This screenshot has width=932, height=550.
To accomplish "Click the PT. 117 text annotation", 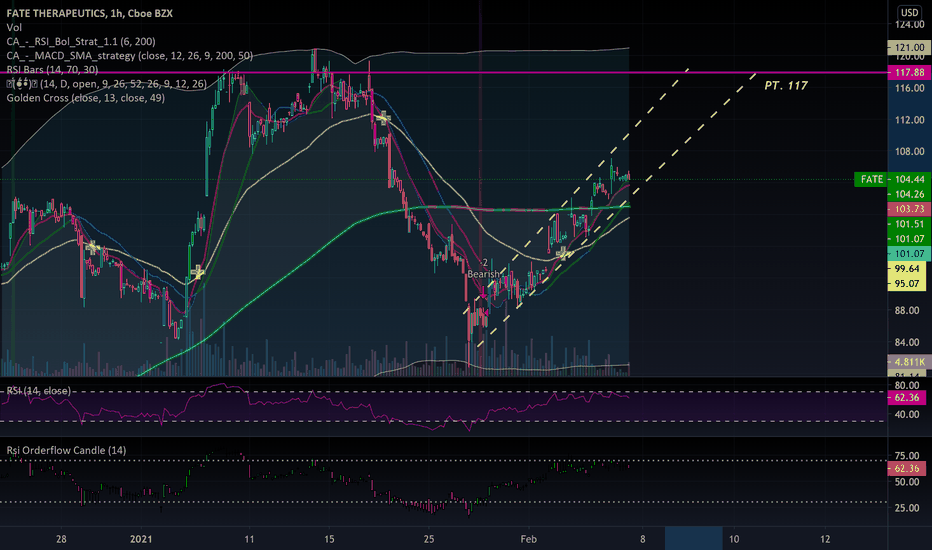I will (x=786, y=86).
